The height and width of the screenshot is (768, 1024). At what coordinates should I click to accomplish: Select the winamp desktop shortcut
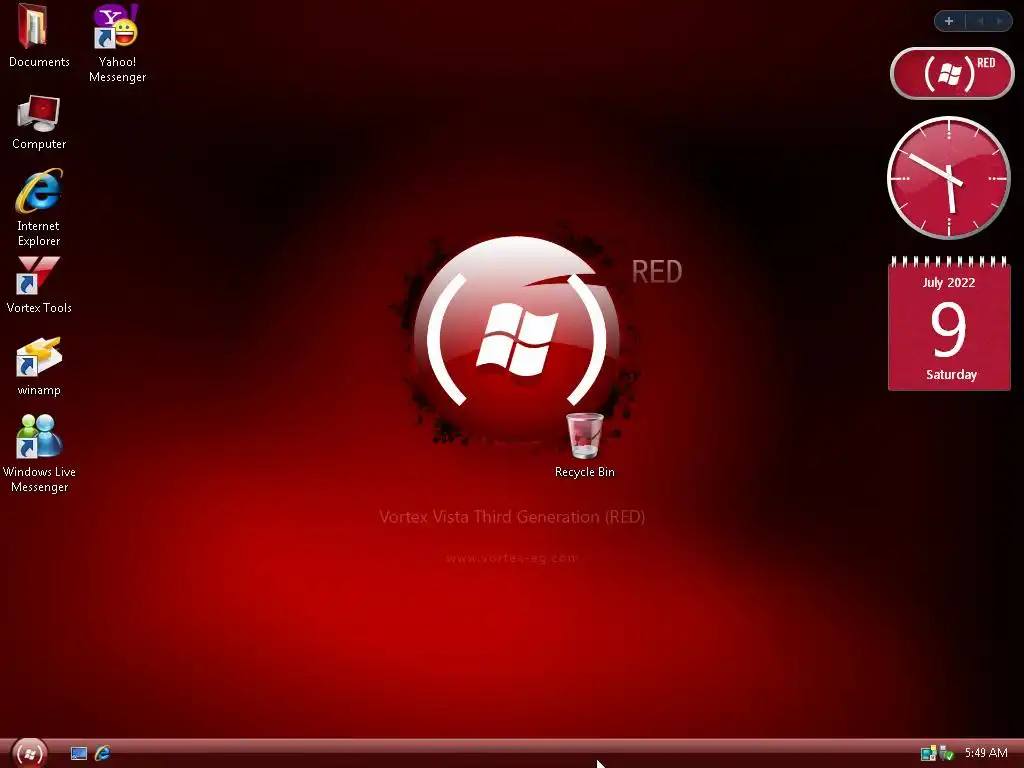tap(39, 366)
